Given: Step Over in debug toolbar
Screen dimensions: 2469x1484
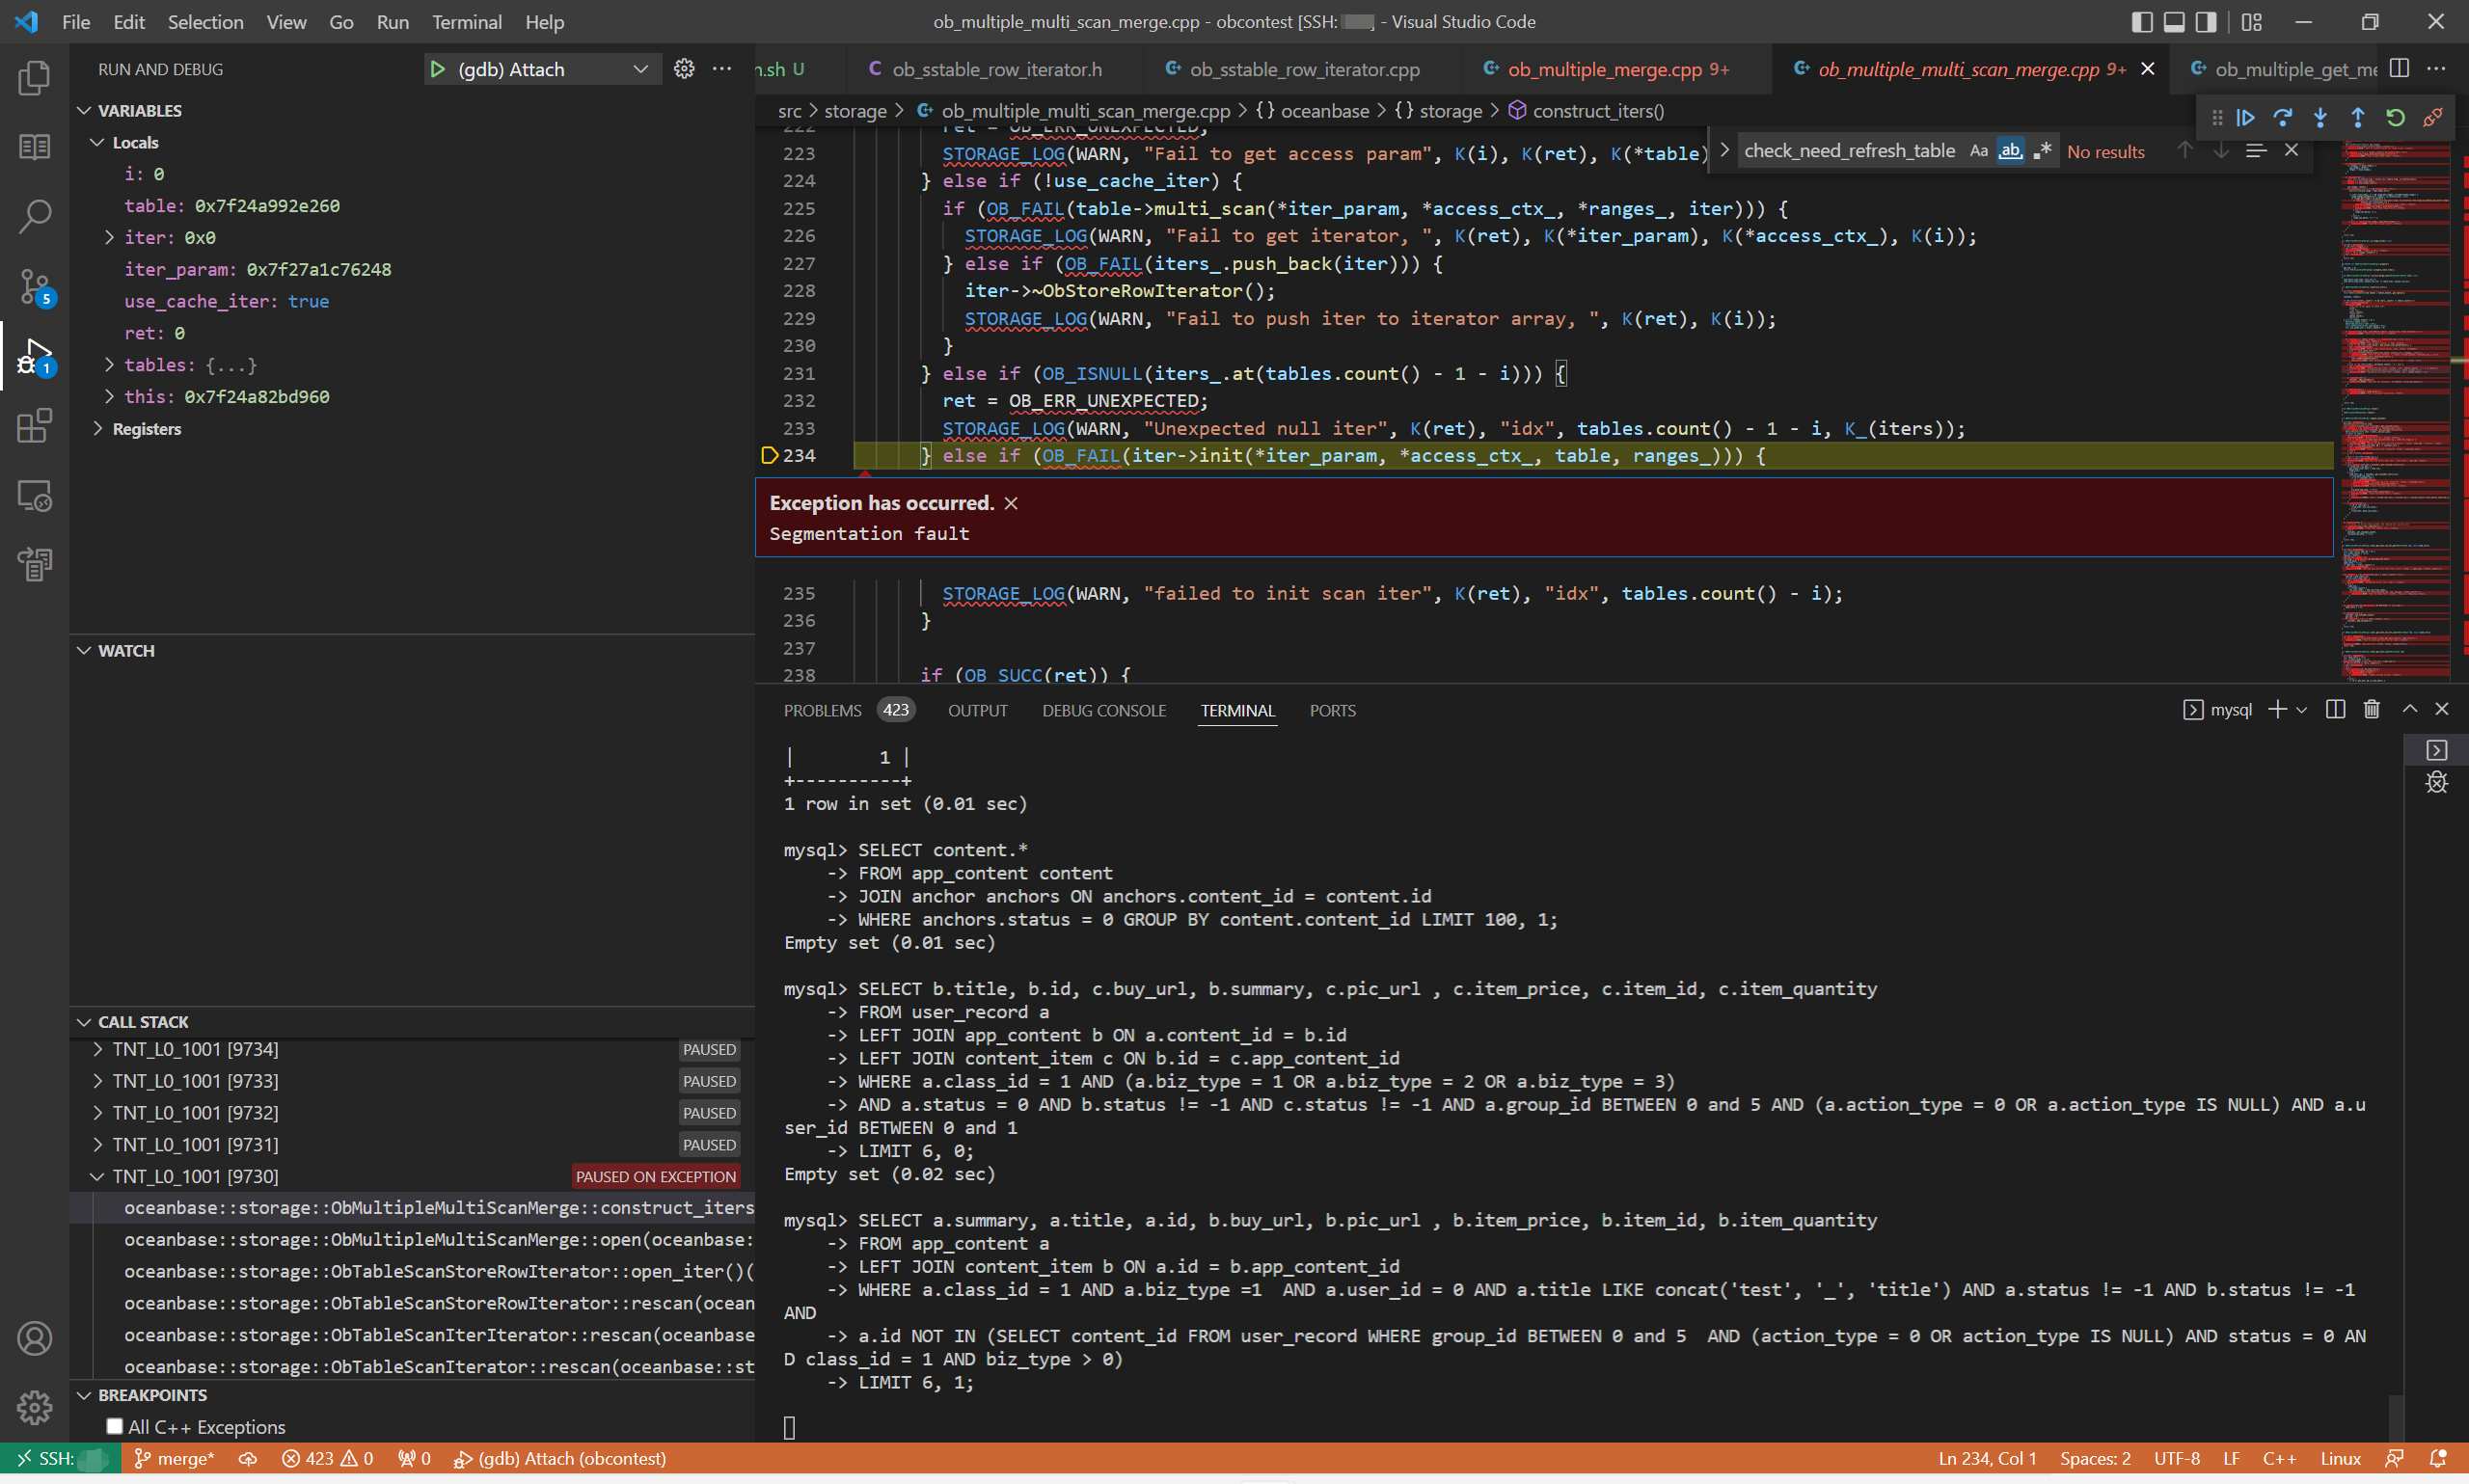Looking at the screenshot, I should click(2283, 118).
